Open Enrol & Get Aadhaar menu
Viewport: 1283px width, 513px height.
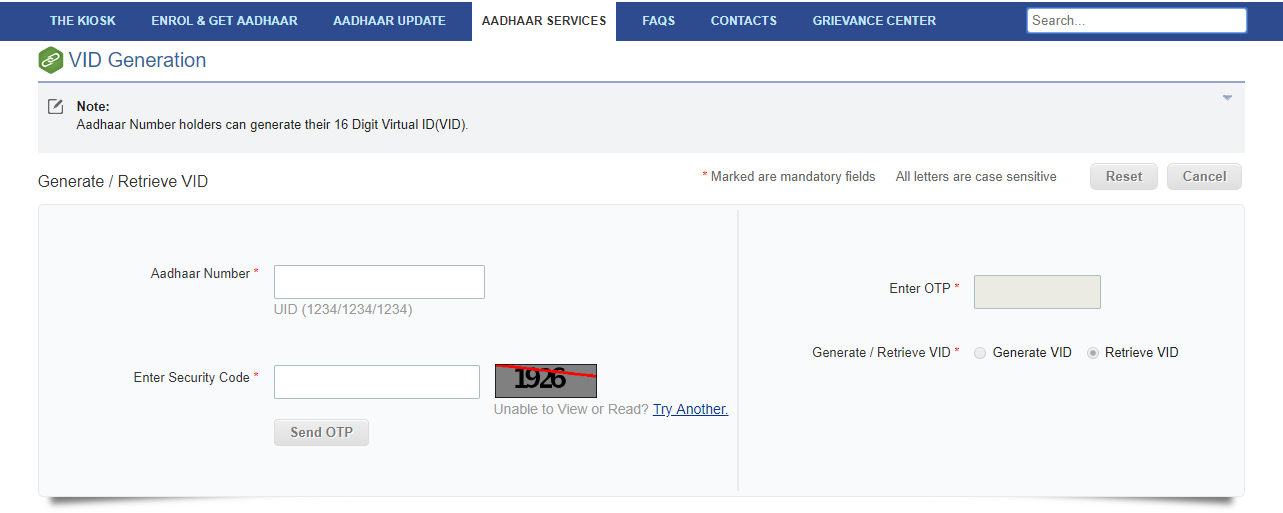pyautogui.click(x=224, y=21)
